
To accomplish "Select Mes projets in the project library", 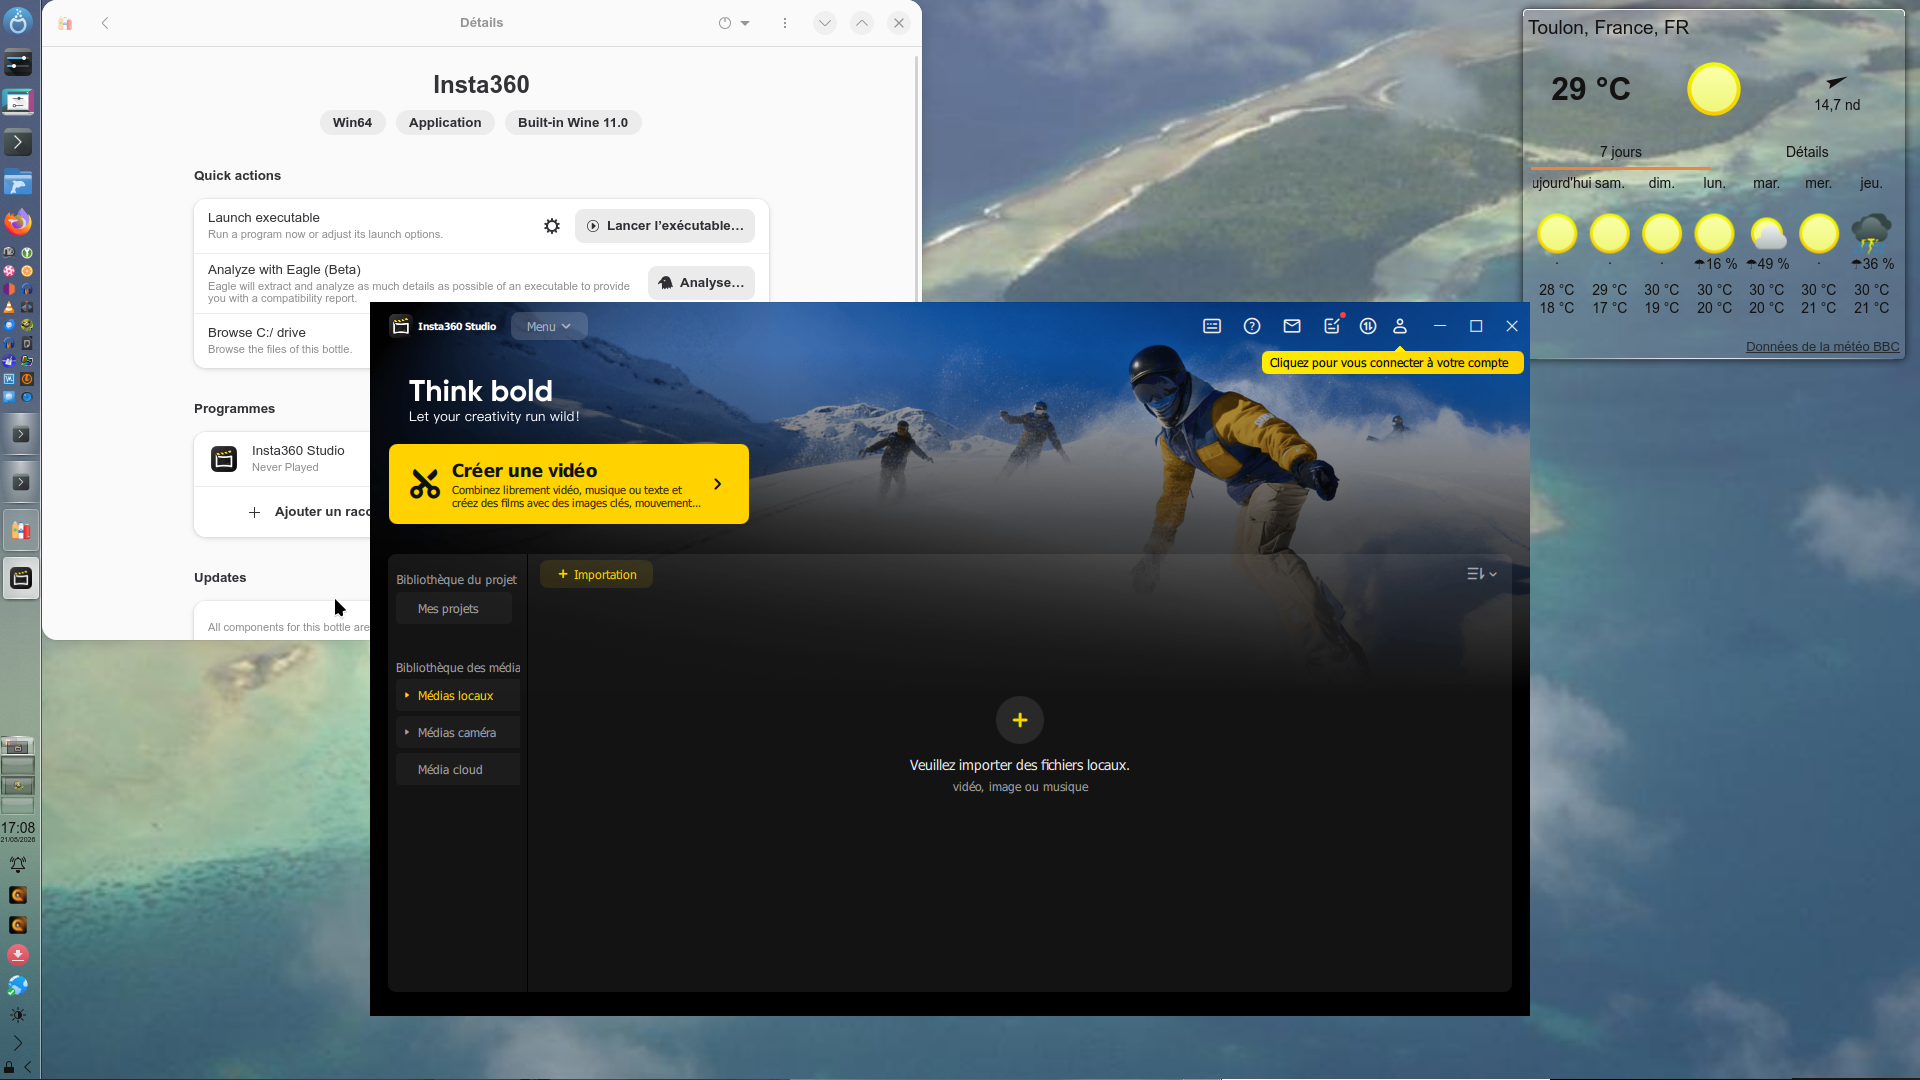I will [x=454, y=609].
